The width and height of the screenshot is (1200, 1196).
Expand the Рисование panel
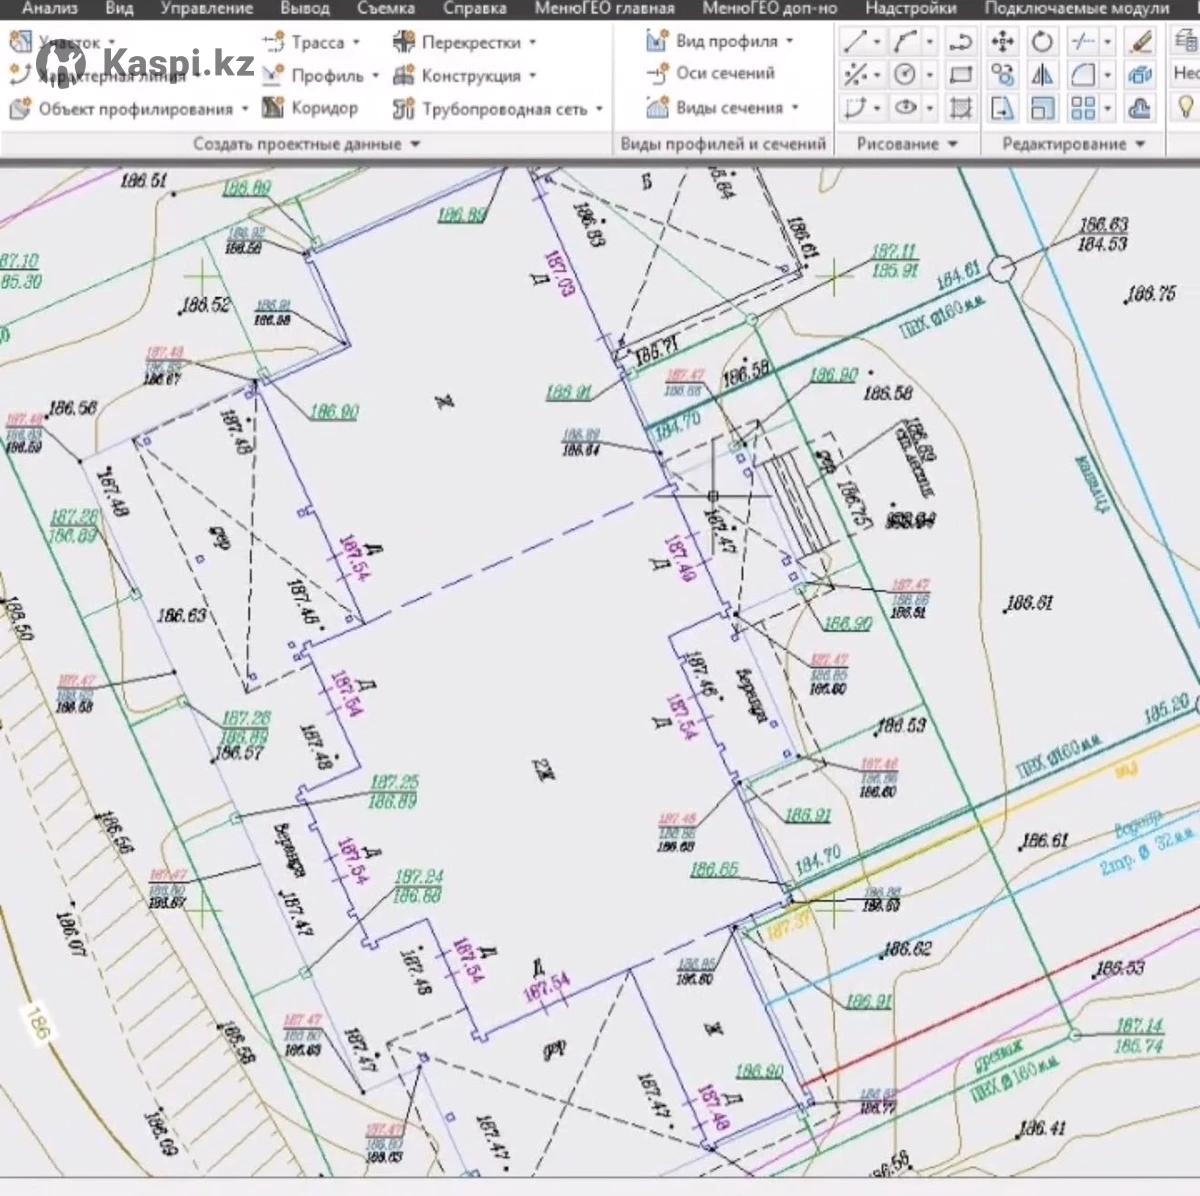907,144
